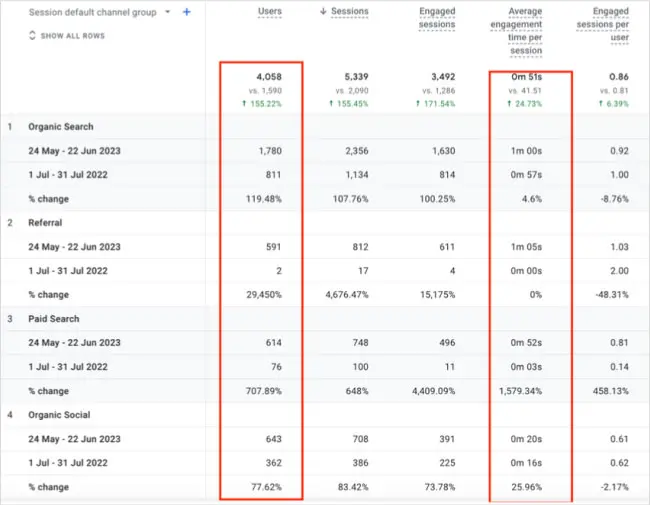Click the blue plus add dimension icon
This screenshot has height=505, width=650.
(x=187, y=12)
